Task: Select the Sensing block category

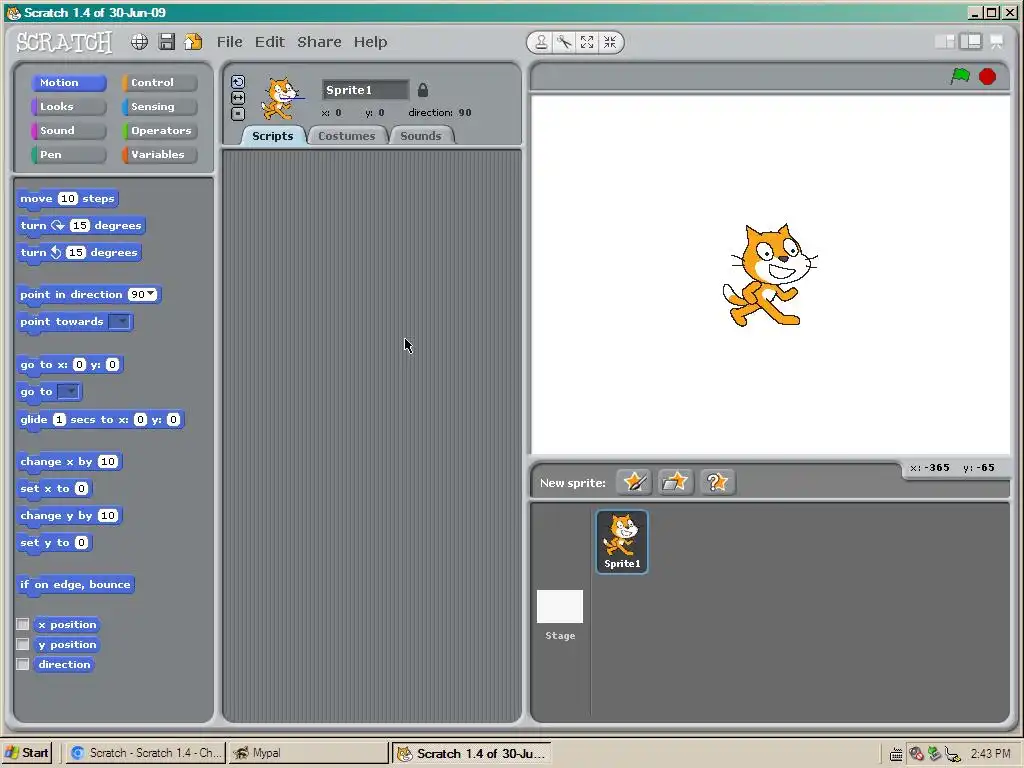Action: pos(159,106)
